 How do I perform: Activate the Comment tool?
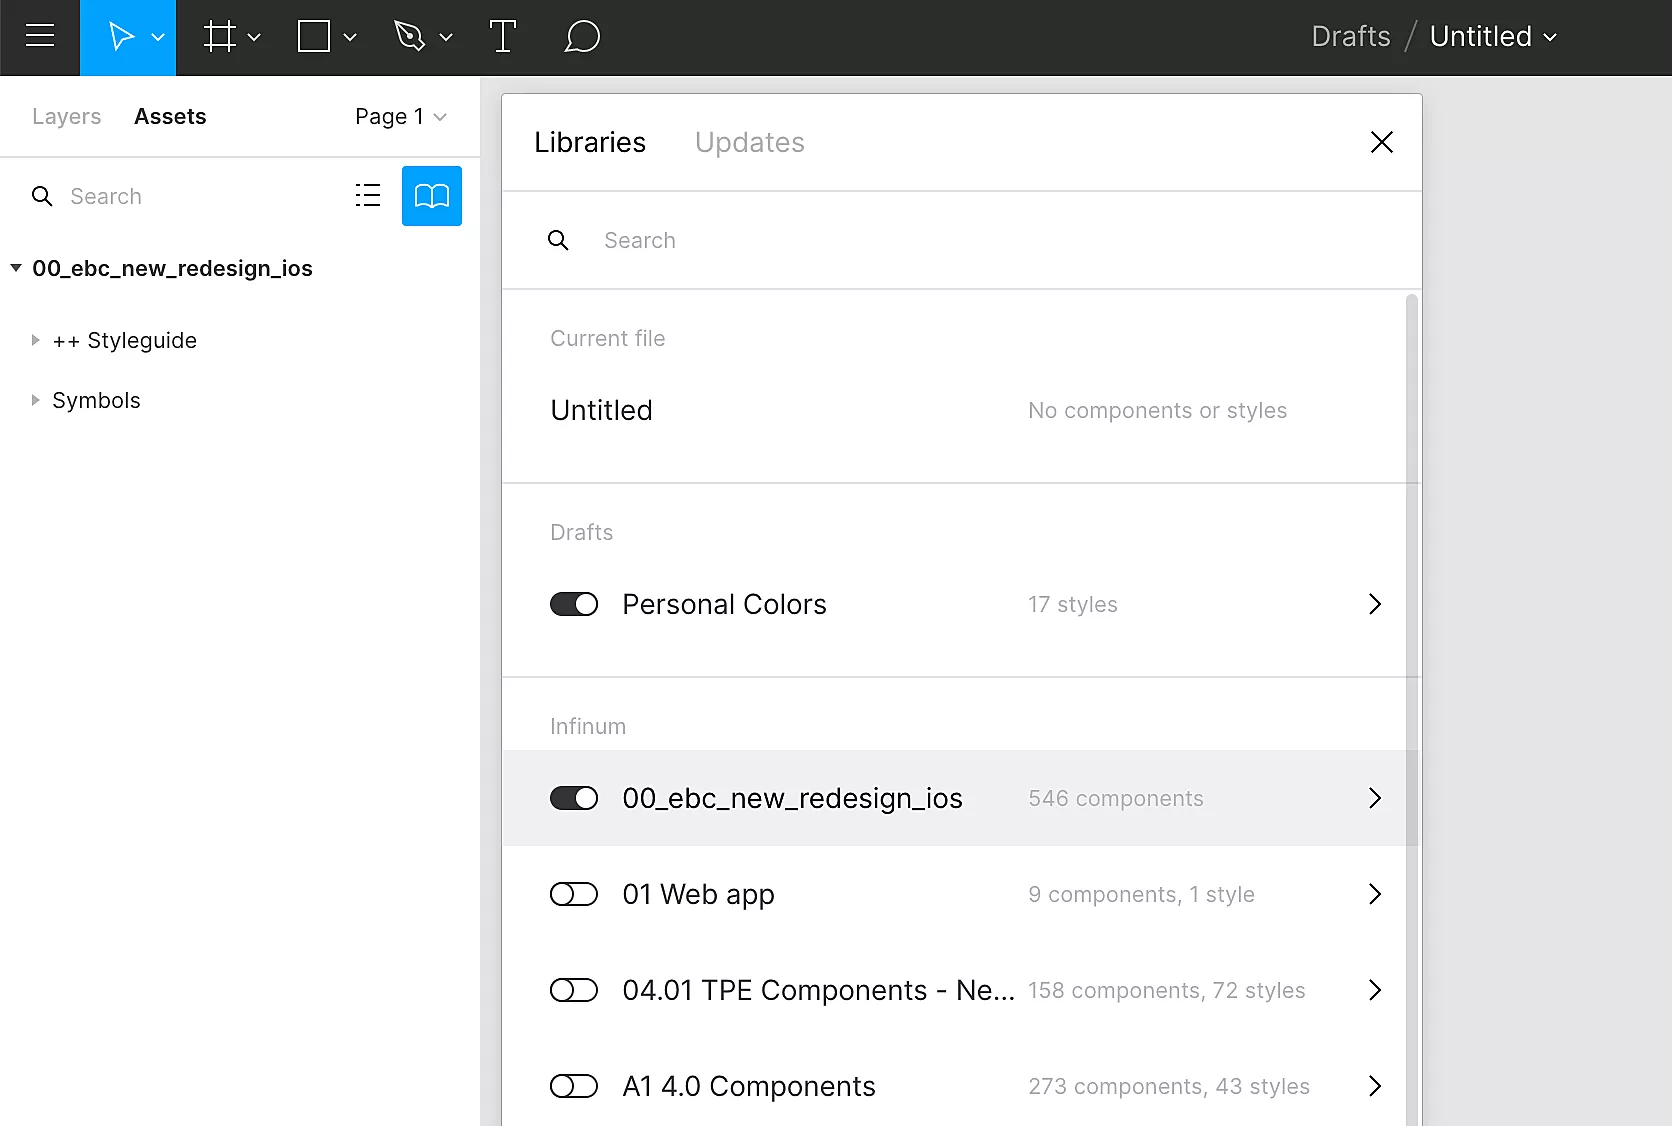[582, 37]
